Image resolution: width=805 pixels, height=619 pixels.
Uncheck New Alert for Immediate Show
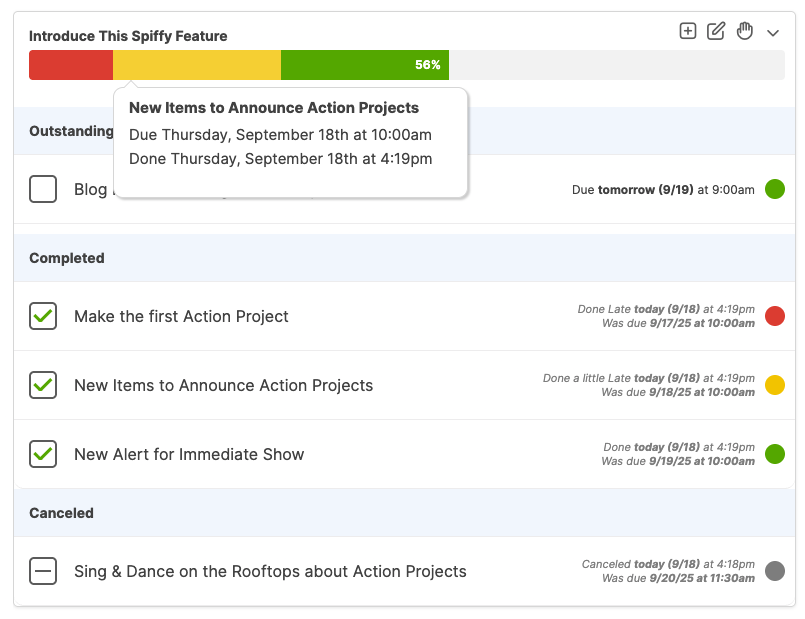click(43, 455)
